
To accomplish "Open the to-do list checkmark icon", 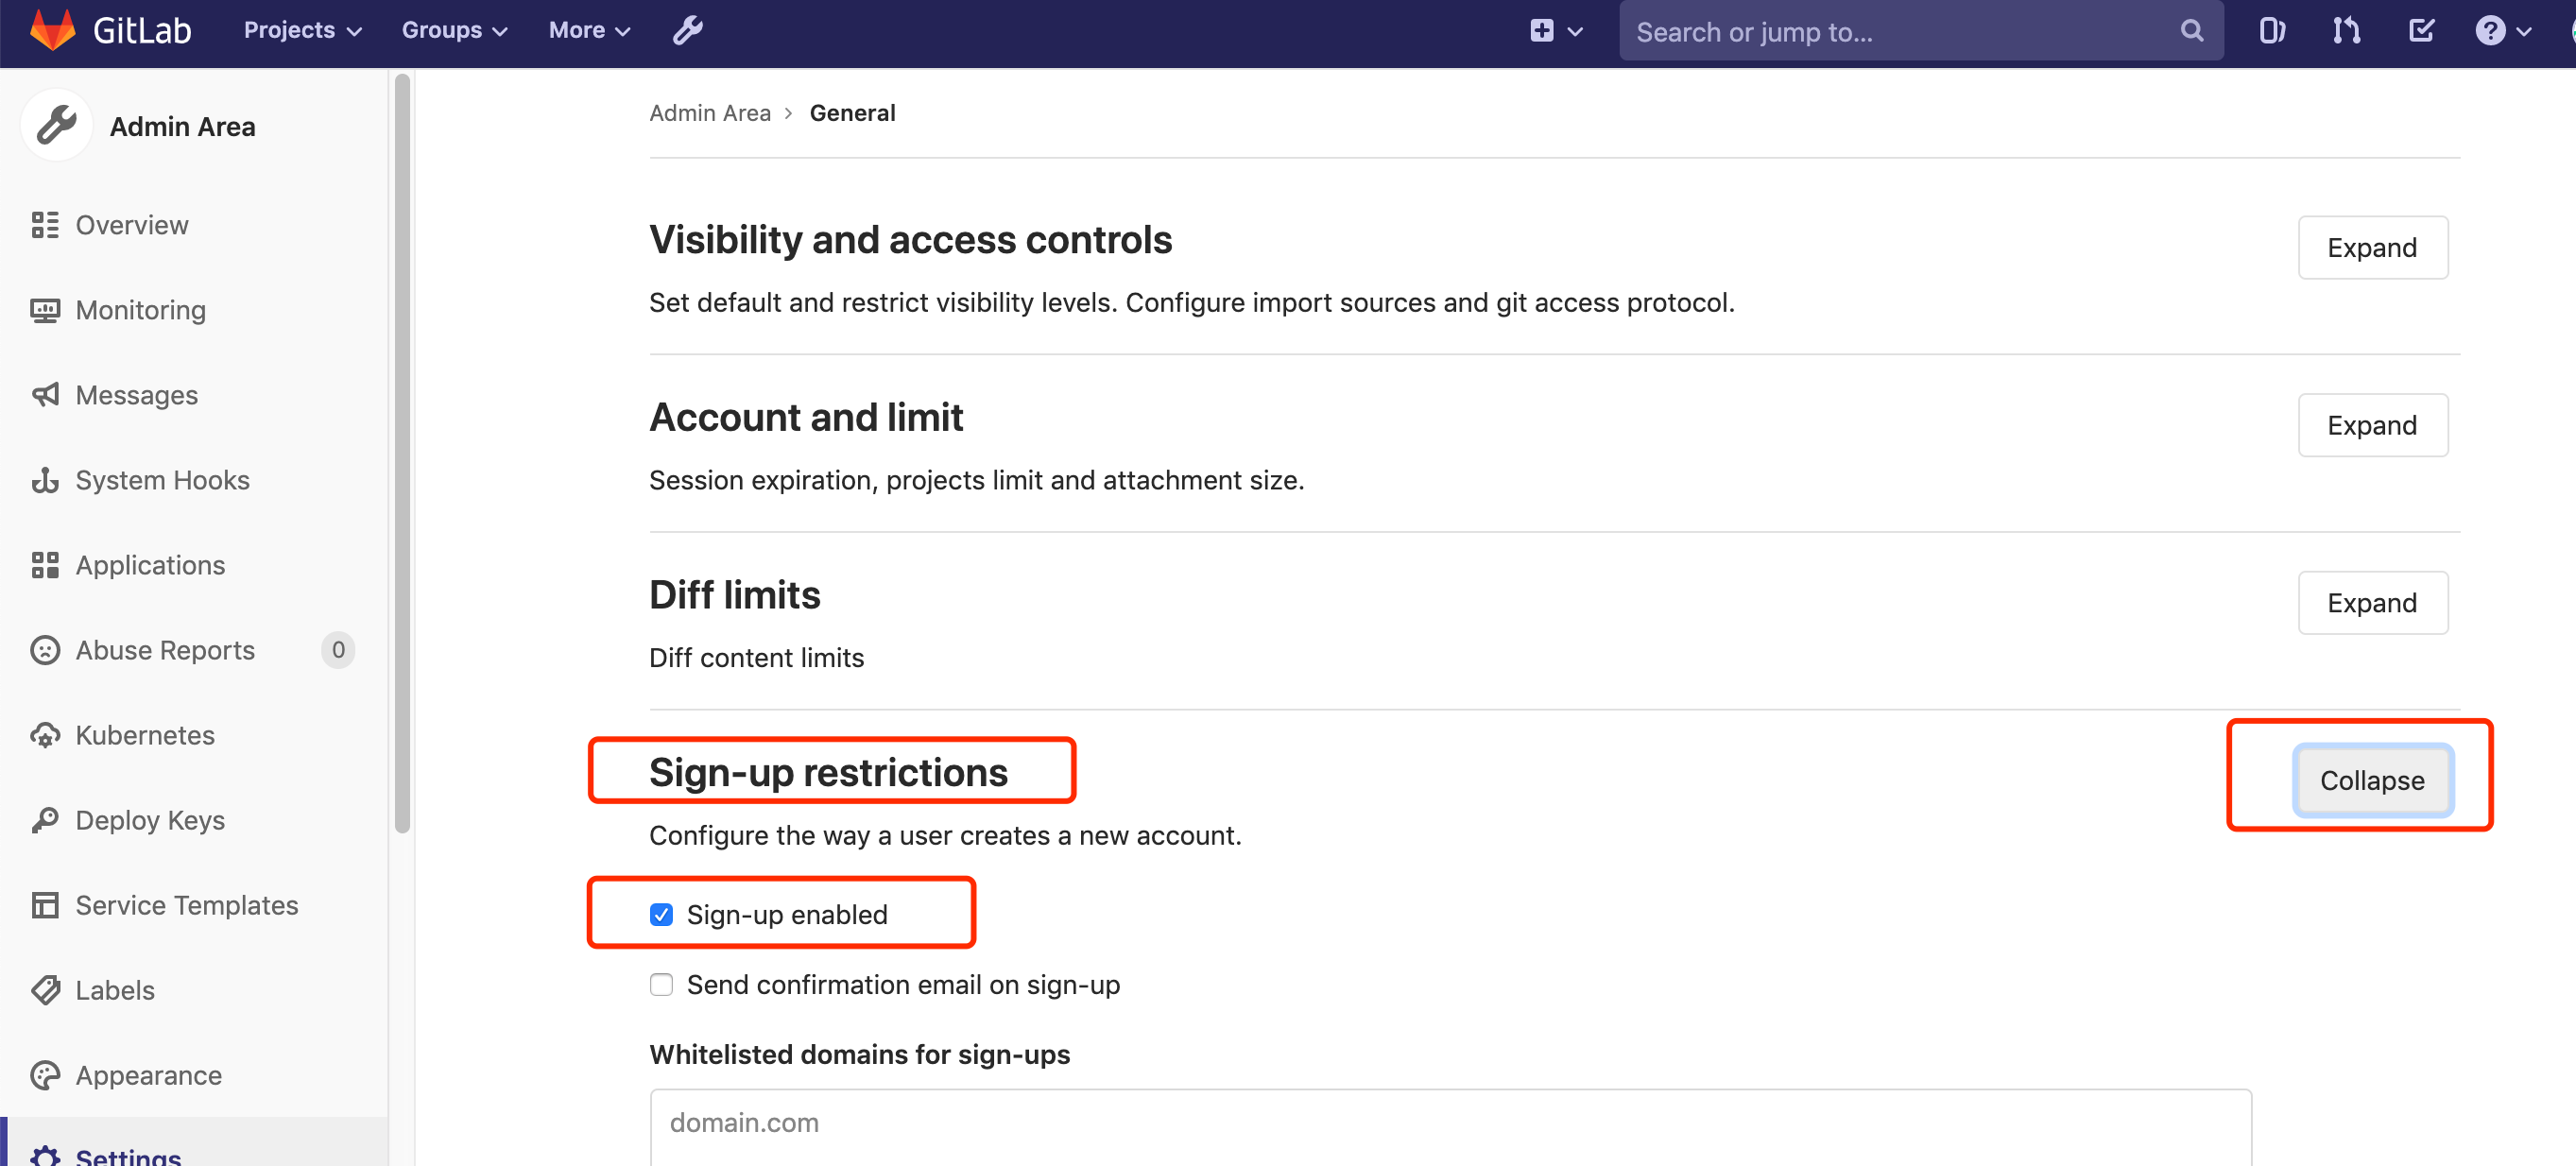I will [x=2421, y=30].
